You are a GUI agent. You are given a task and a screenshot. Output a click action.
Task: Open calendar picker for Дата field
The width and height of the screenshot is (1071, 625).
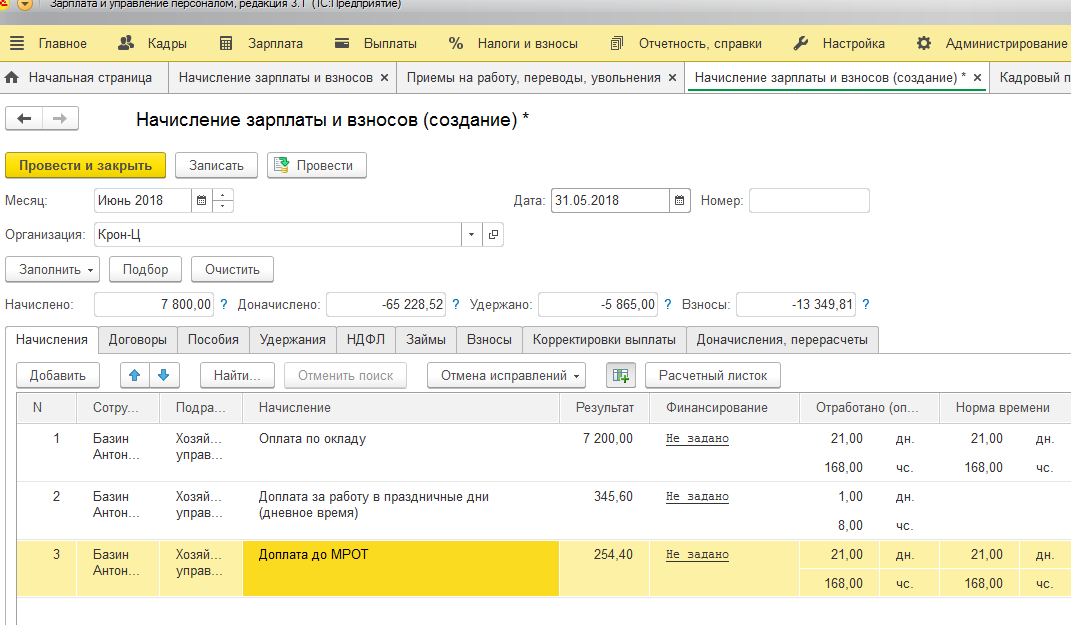tap(680, 201)
